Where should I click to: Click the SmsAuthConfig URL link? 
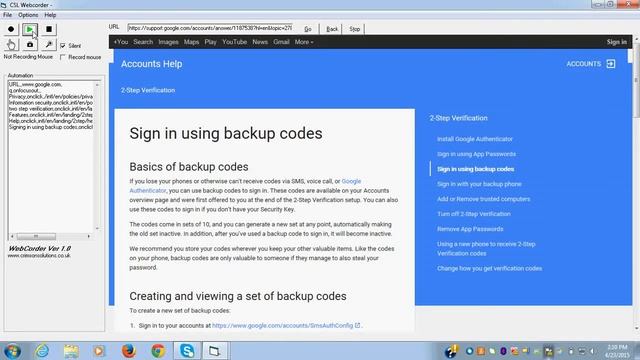[282, 326]
